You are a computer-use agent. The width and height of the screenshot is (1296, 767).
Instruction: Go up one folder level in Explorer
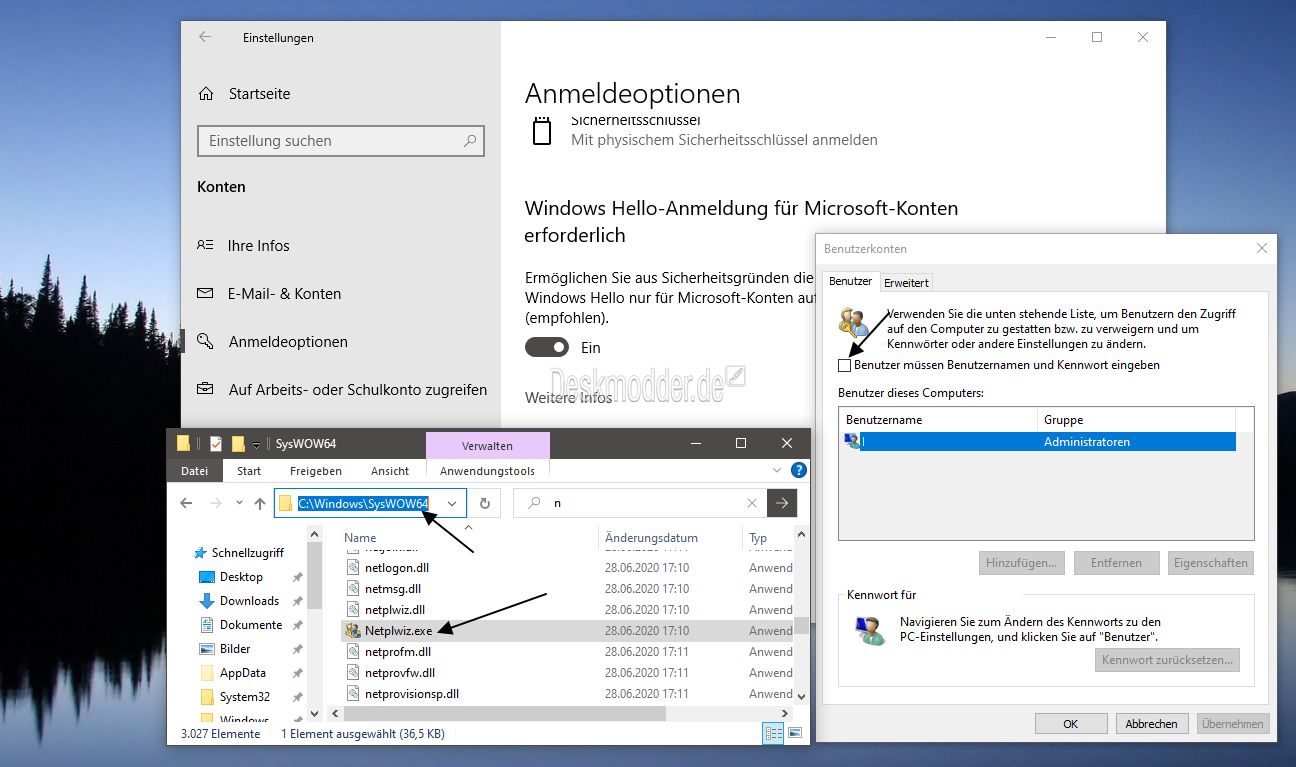click(x=260, y=503)
